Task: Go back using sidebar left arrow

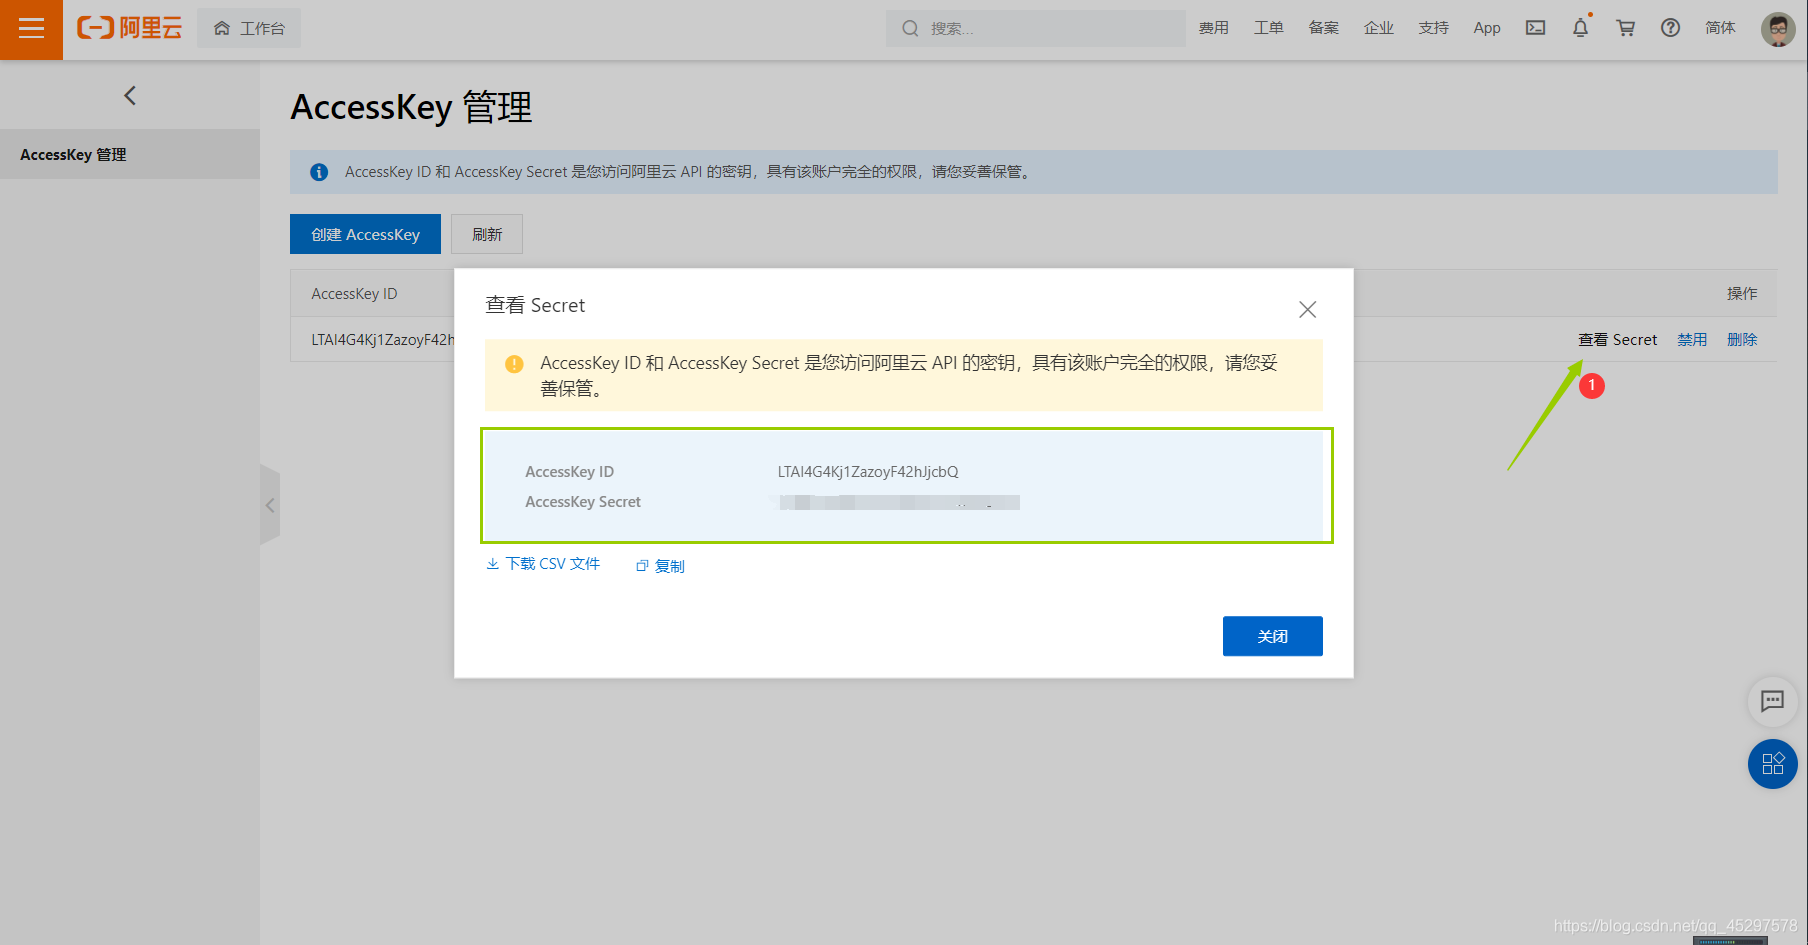Action: 130,95
